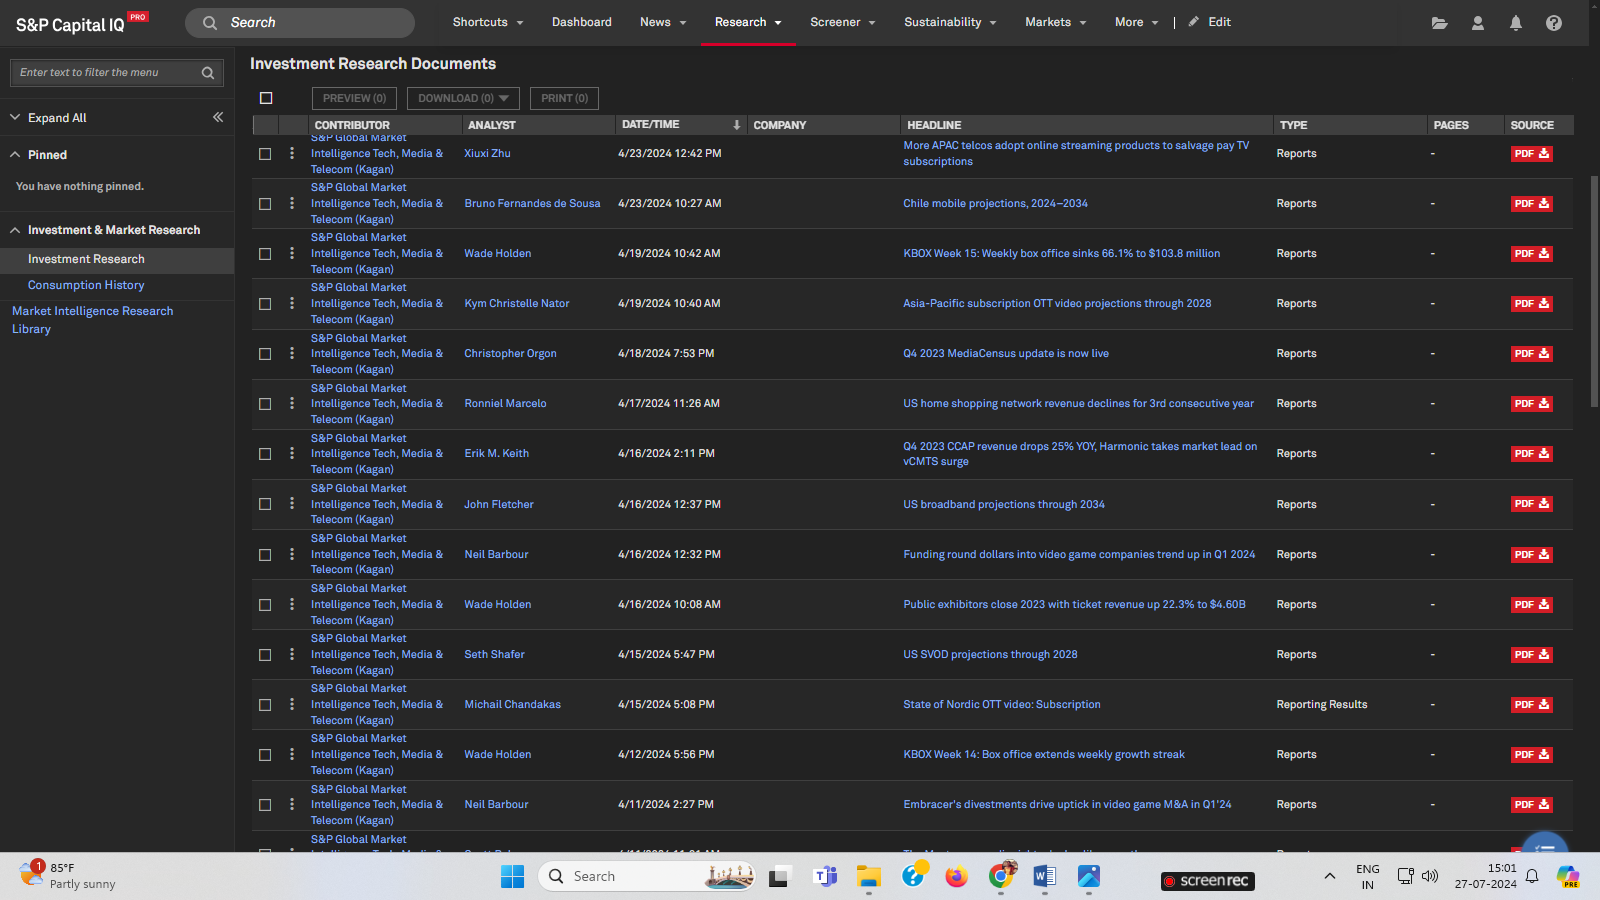Screen dimensions: 1600x900
Task: Collapse sidebar with double-chevron icon
Action: [x=218, y=117]
